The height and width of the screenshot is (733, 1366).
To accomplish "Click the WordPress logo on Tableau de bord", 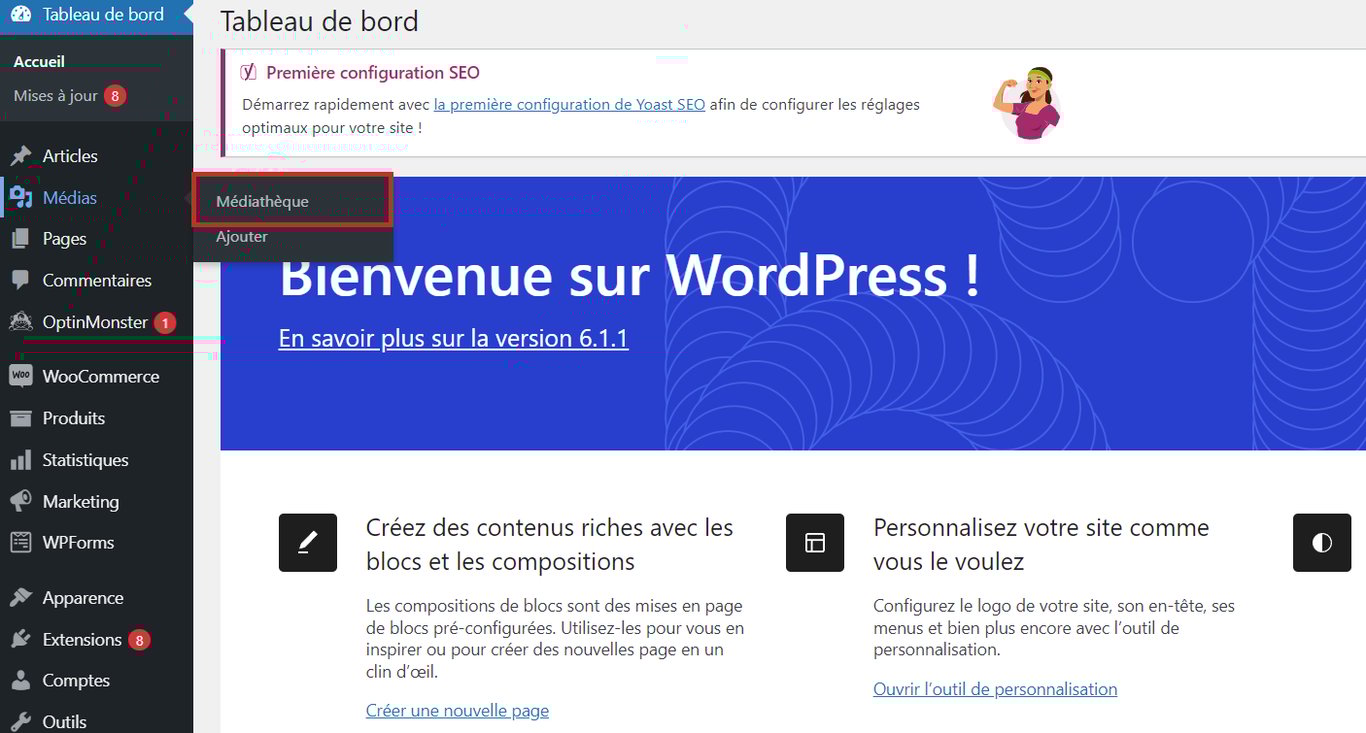I will tap(20, 14).
